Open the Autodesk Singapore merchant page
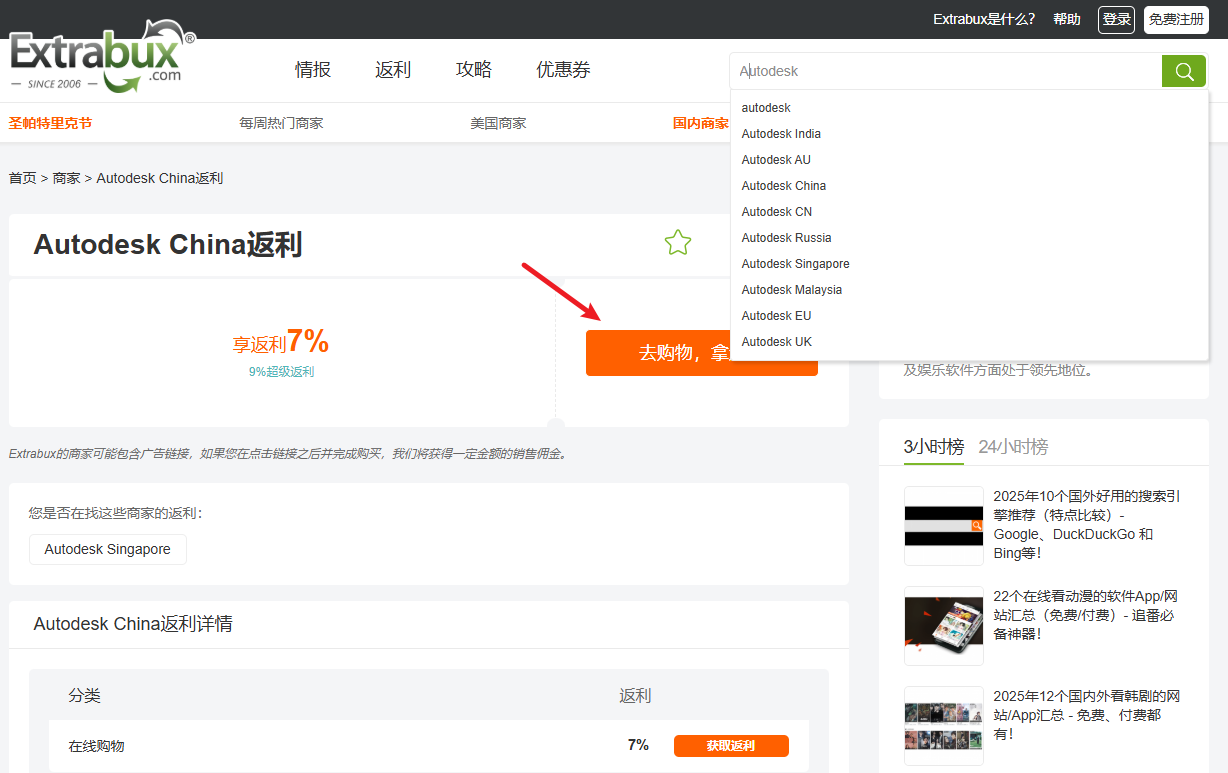 [x=107, y=549]
